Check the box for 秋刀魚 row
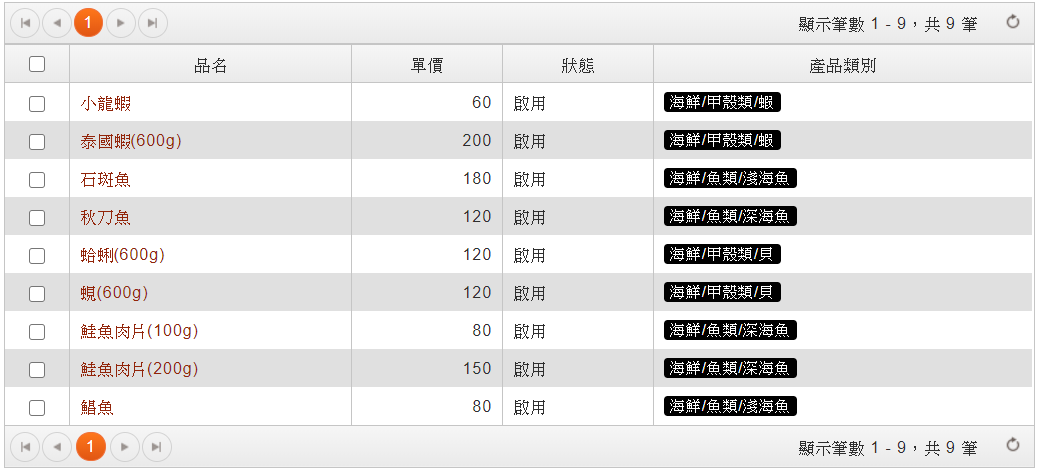The image size is (1040, 473). click(37, 218)
